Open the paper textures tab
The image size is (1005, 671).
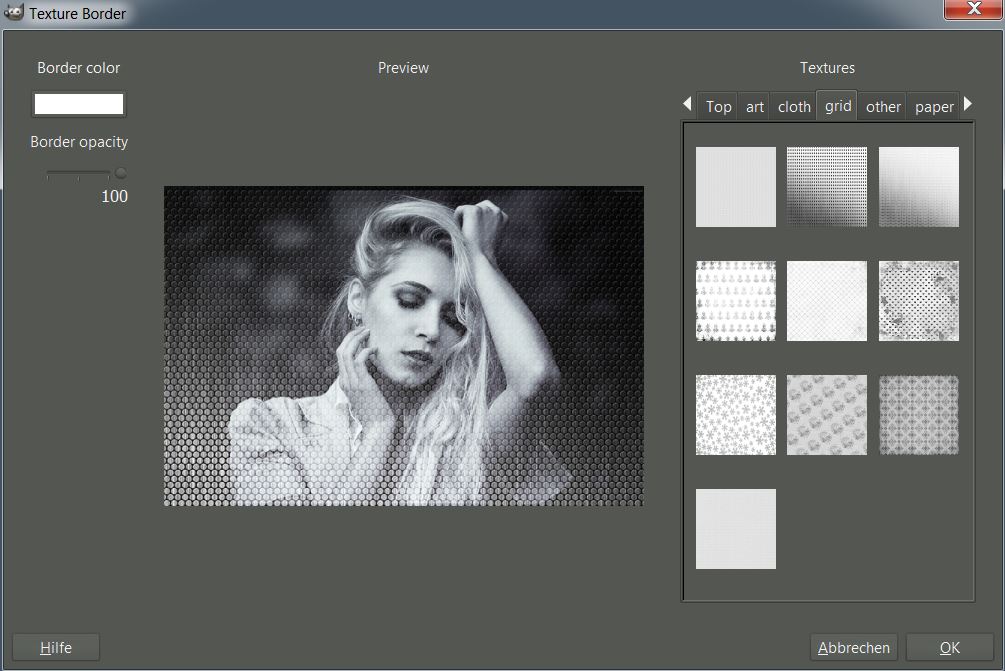[x=934, y=107]
